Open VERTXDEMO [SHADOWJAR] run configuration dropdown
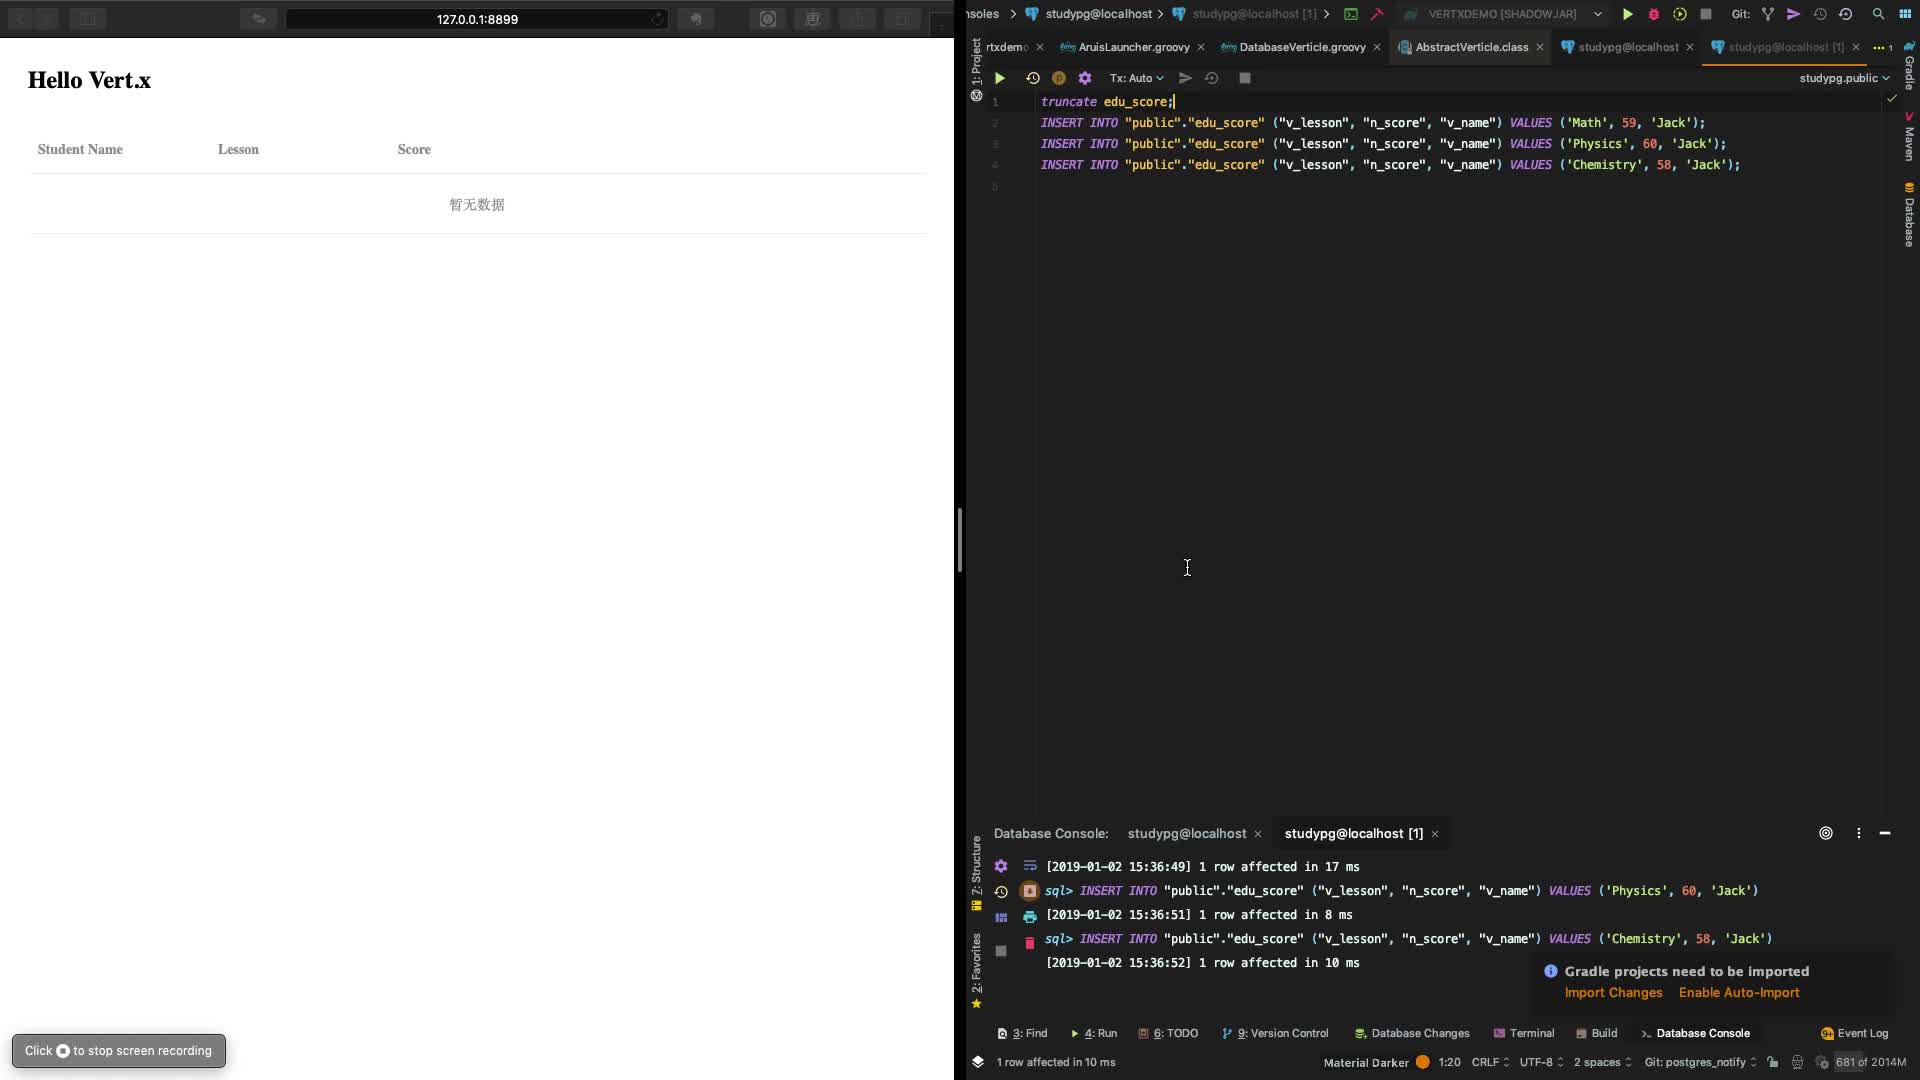Viewport: 1920px width, 1080px height. click(x=1502, y=14)
